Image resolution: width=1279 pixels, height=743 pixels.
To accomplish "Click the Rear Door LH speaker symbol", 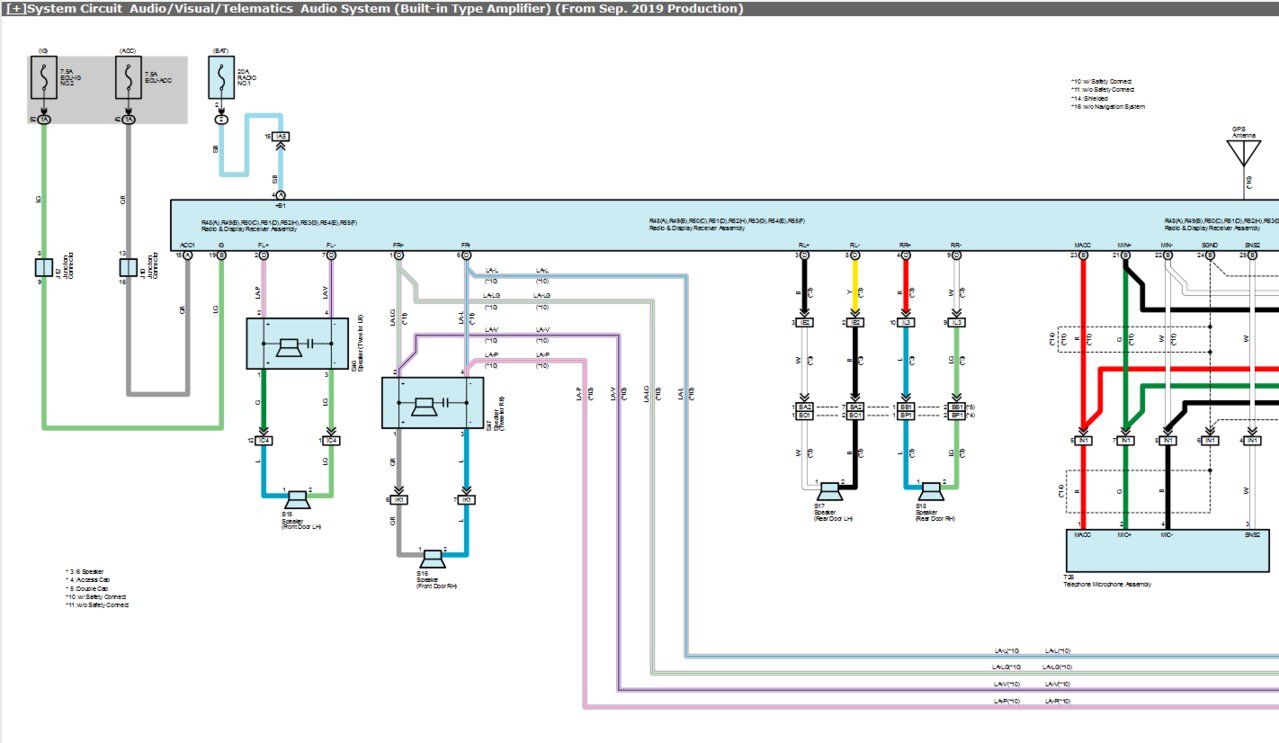I will [829, 490].
